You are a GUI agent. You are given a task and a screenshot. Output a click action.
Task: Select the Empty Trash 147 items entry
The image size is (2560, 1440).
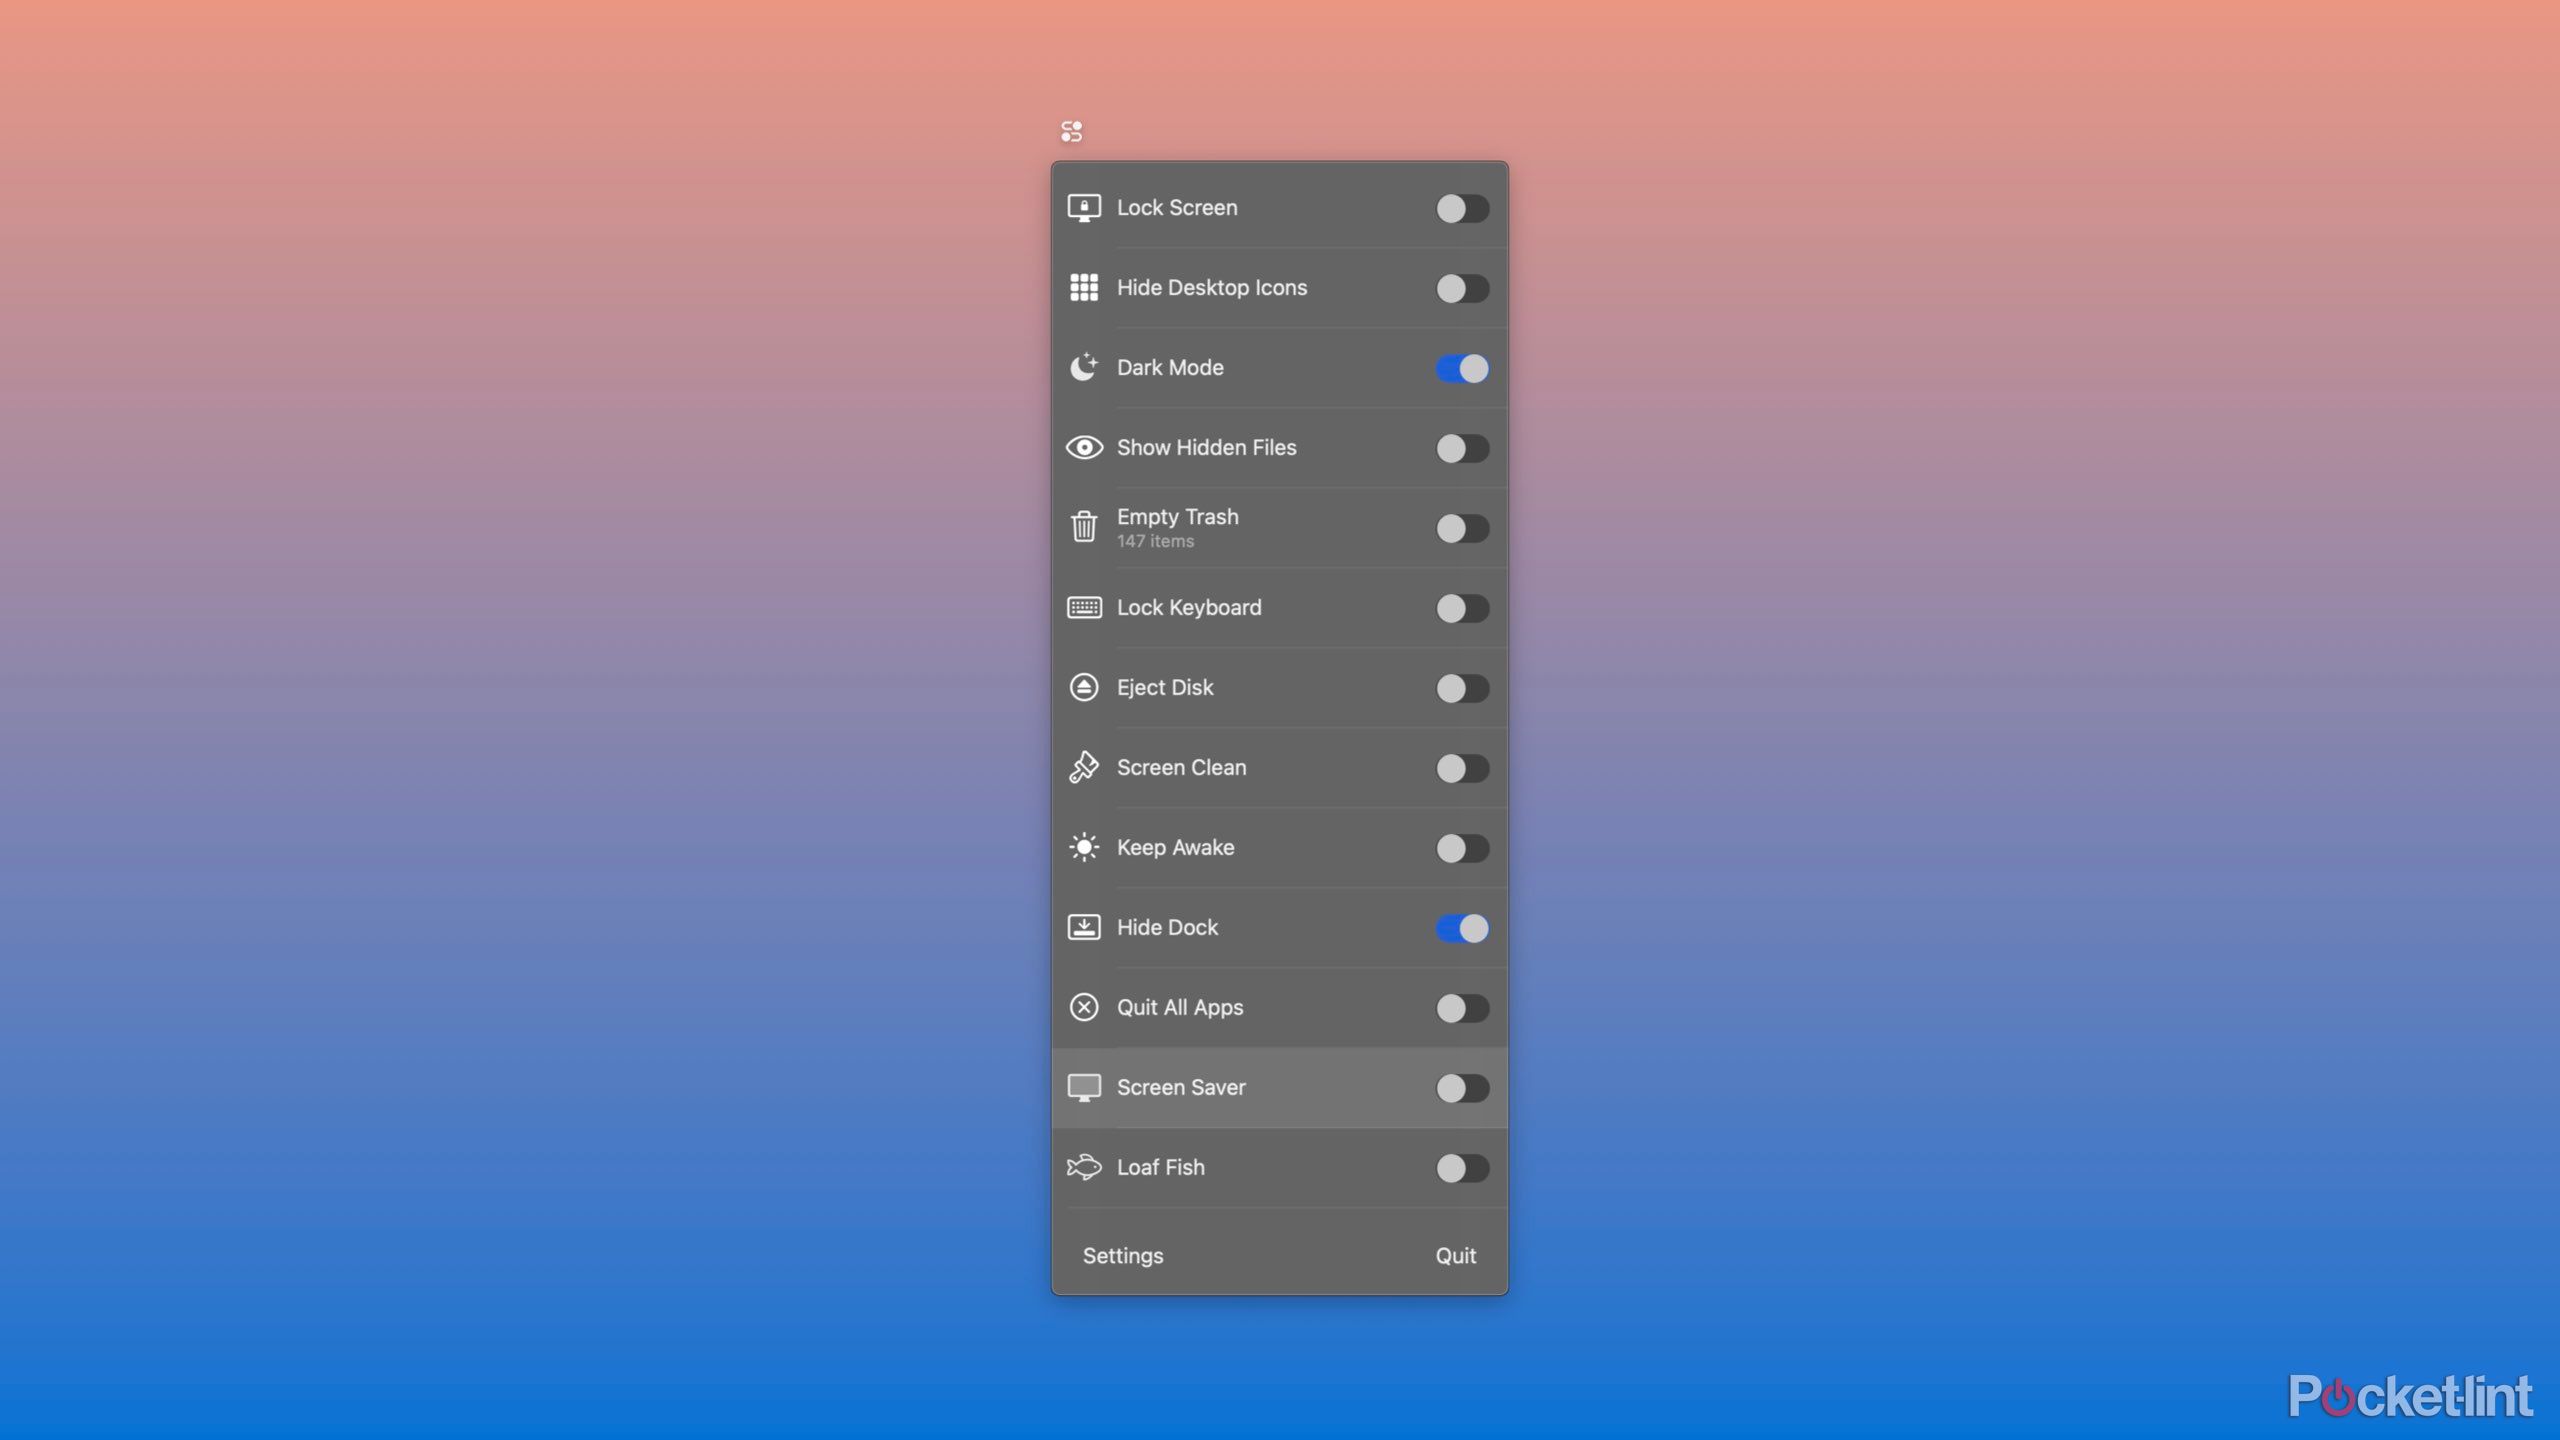(x=1177, y=527)
